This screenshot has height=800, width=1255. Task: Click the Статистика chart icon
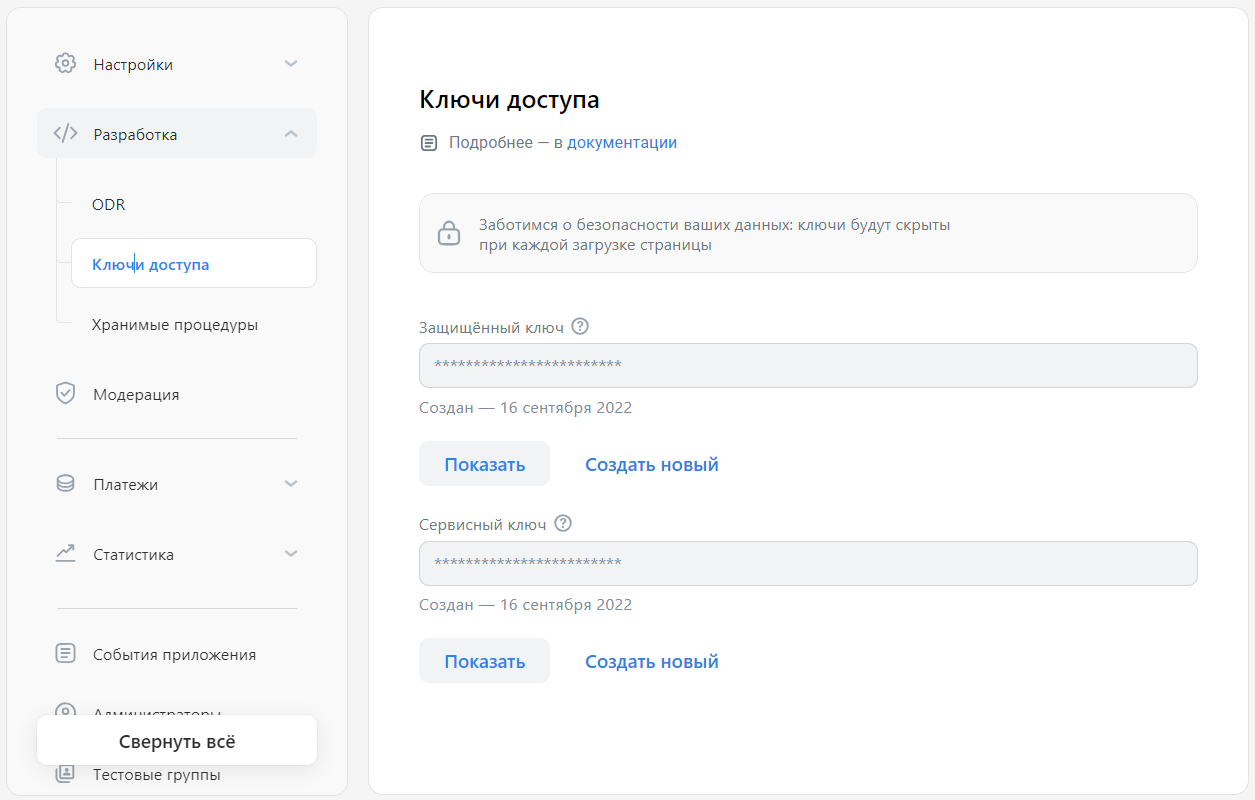pos(65,553)
